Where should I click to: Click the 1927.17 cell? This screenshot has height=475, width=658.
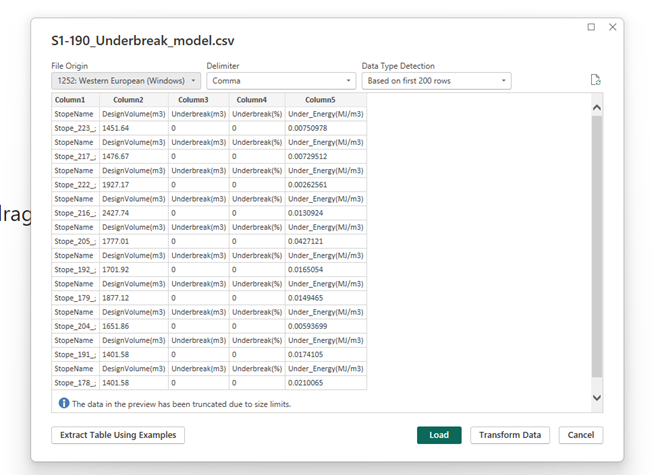click(134, 185)
